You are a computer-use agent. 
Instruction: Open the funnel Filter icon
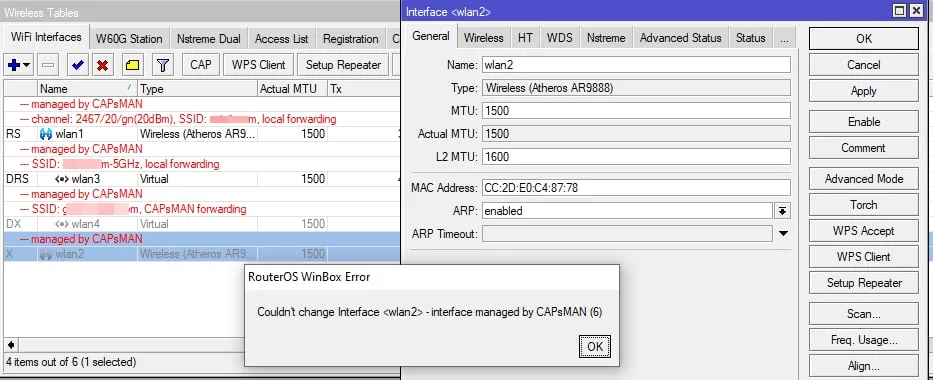[x=162, y=65]
